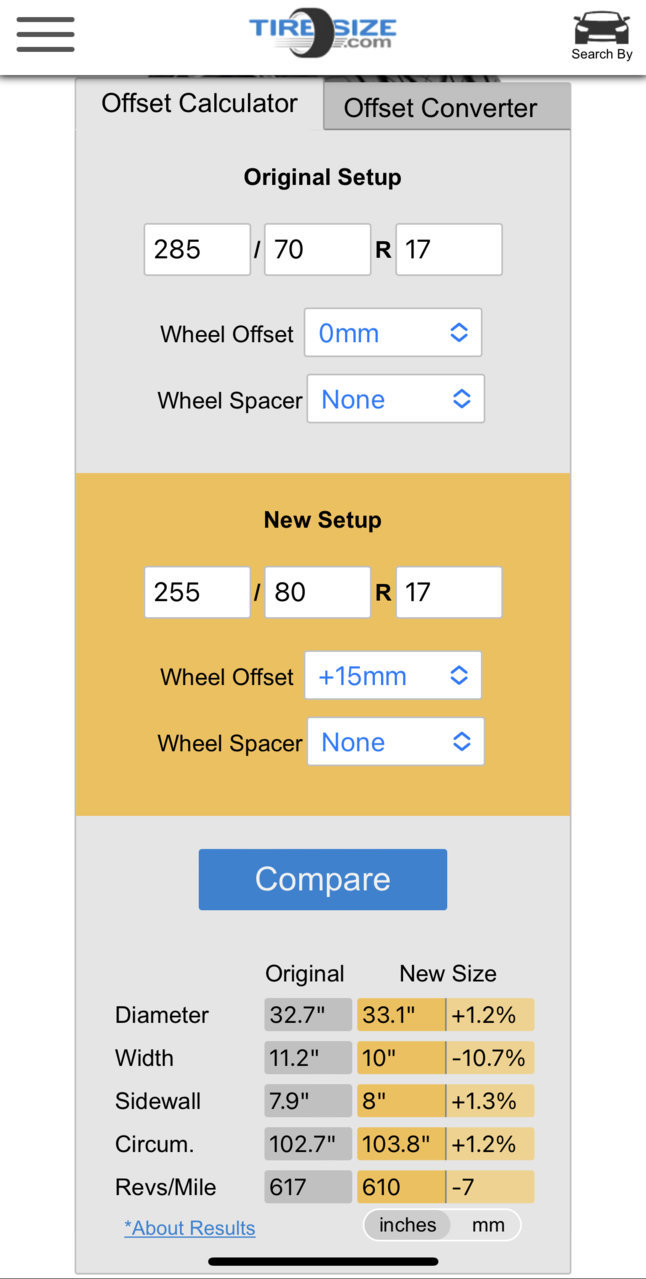The height and width of the screenshot is (1279, 646).
Task: Open the hamburger menu
Action: pyautogui.click(x=45, y=34)
